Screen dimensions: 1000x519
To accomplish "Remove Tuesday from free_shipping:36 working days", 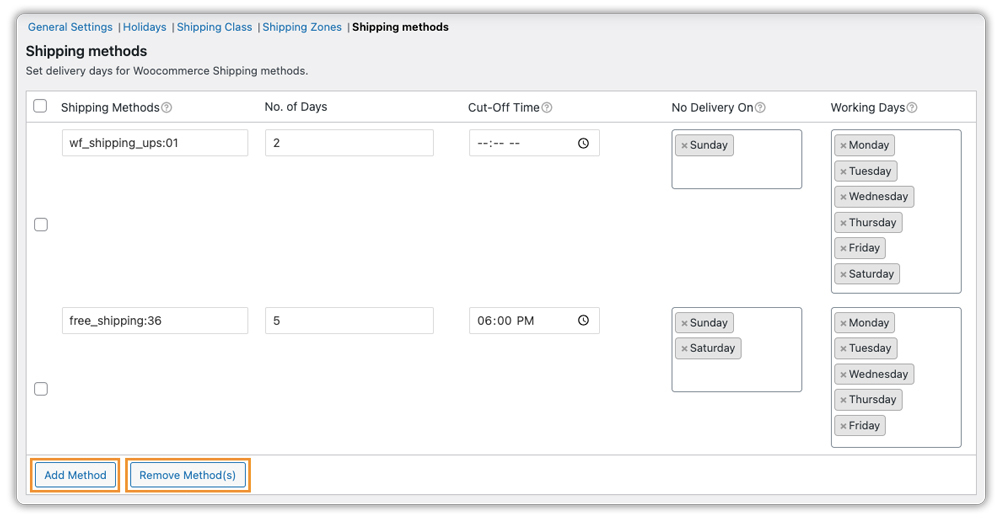I will pos(843,349).
